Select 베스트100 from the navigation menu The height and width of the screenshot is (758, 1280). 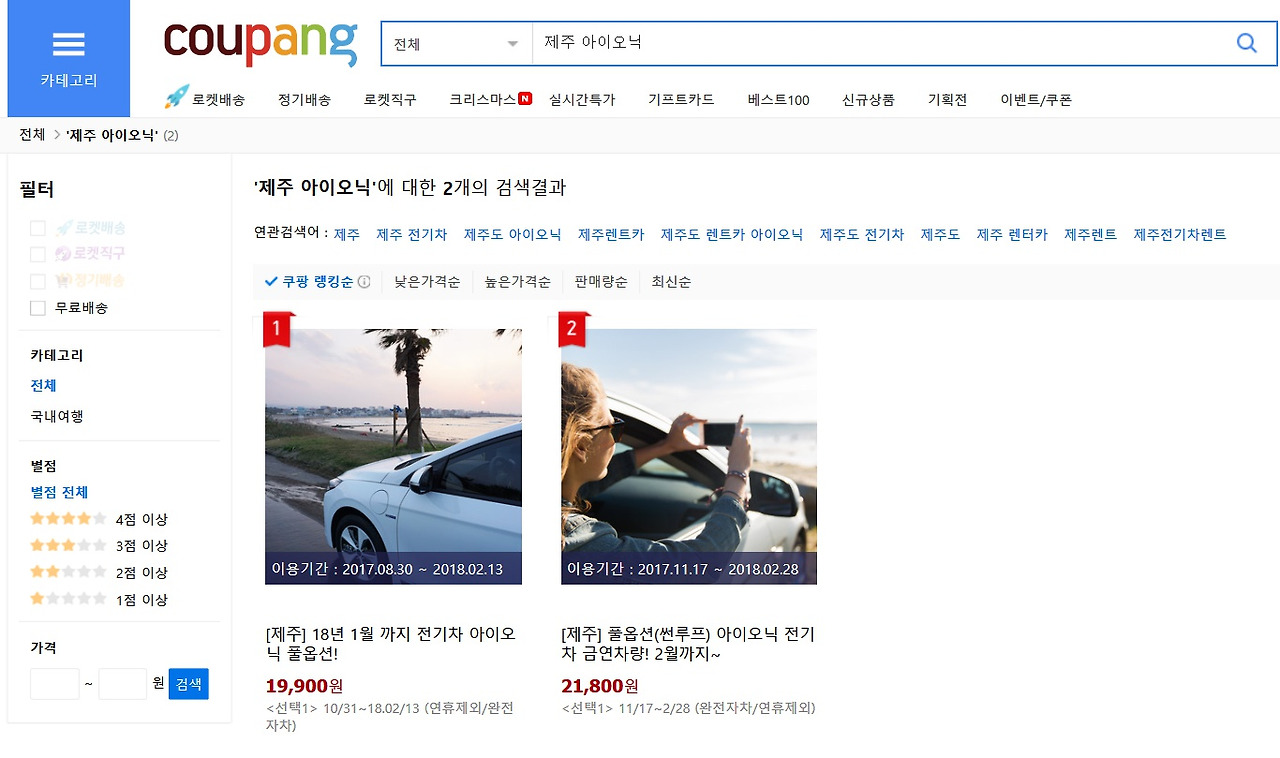pos(778,99)
